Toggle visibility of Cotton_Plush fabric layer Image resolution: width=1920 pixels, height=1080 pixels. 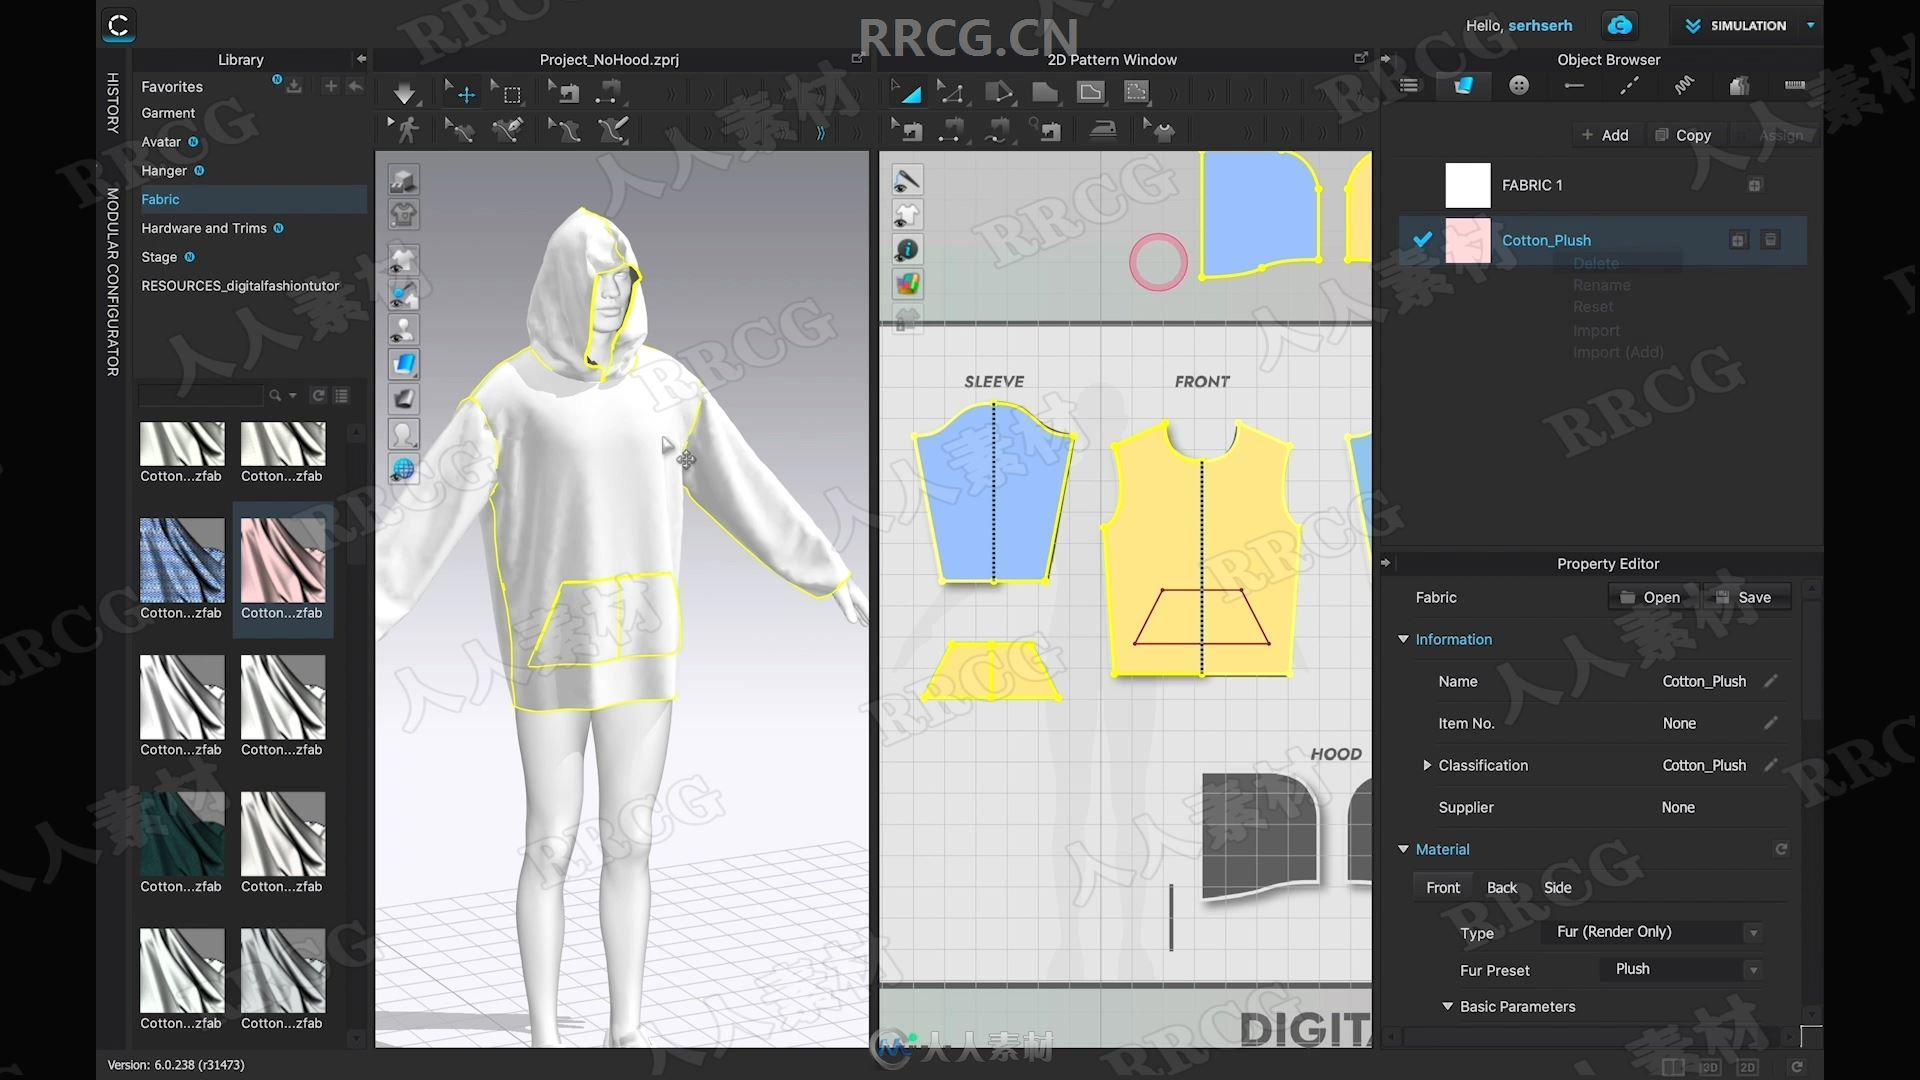pyautogui.click(x=1422, y=240)
